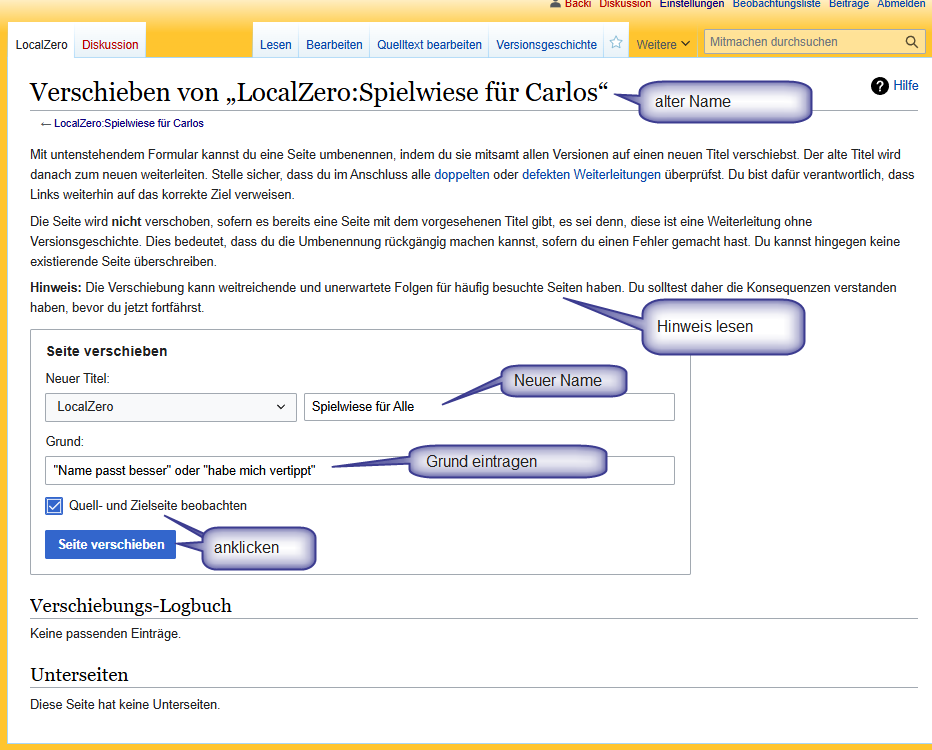The width and height of the screenshot is (932, 750).
Task: Toggle 'Quell- und Zielseite beobachten' checkbox
Action: [54, 506]
